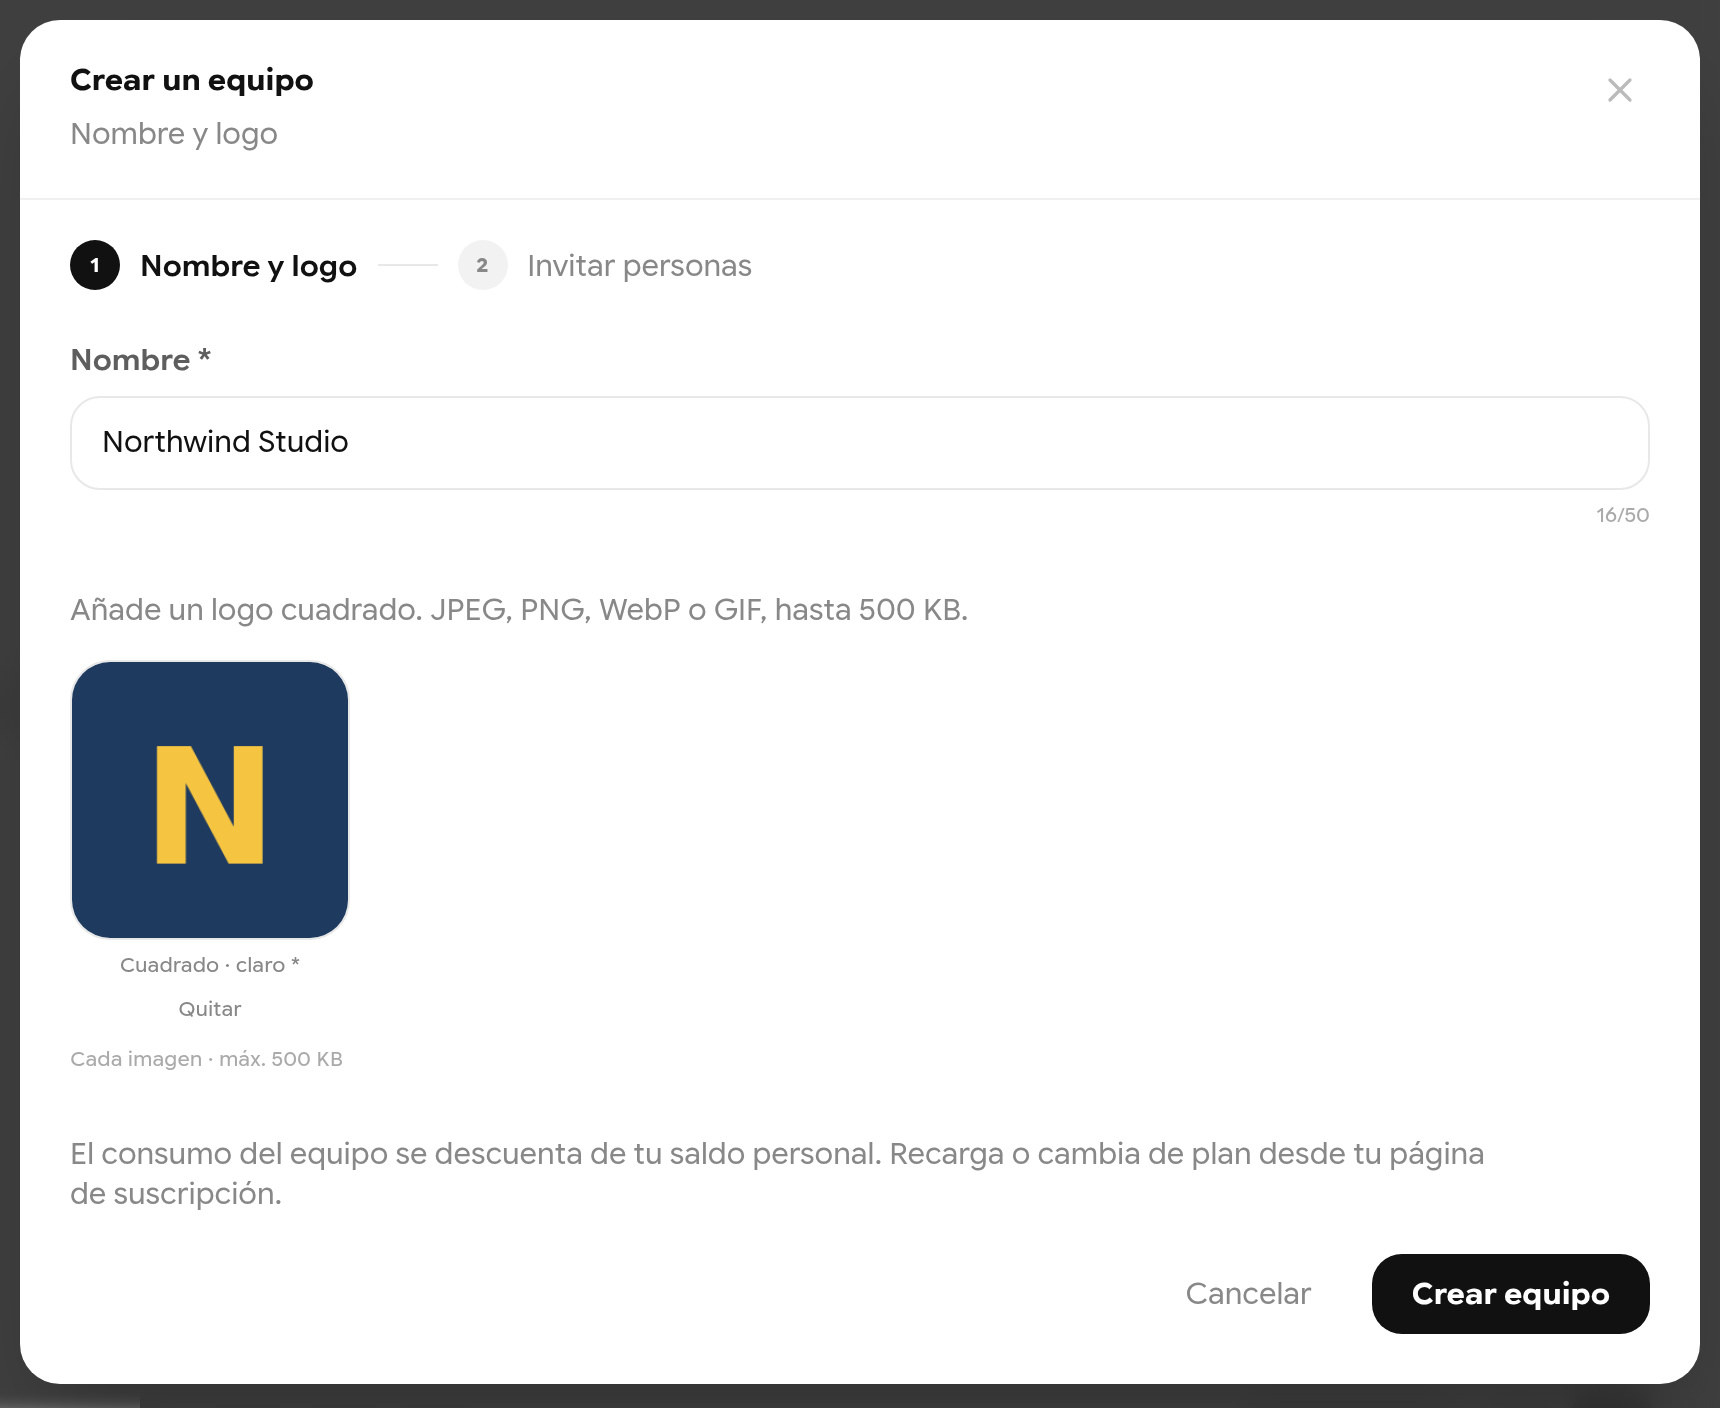Screen dimensions: 1720x1408
Task: Click the Northwind N logo thumbnail
Action: [210, 800]
